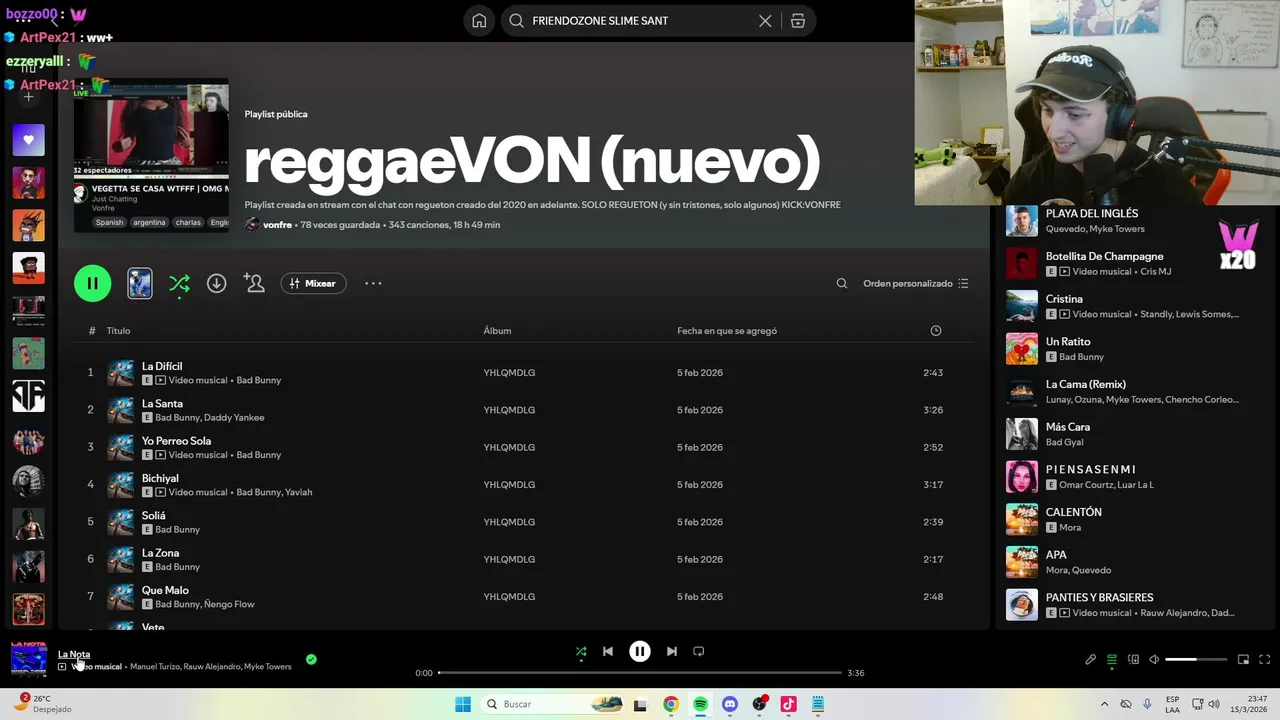Open the Ñengo Flow artist link
The height and width of the screenshot is (720, 1280).
click(229, 604)
